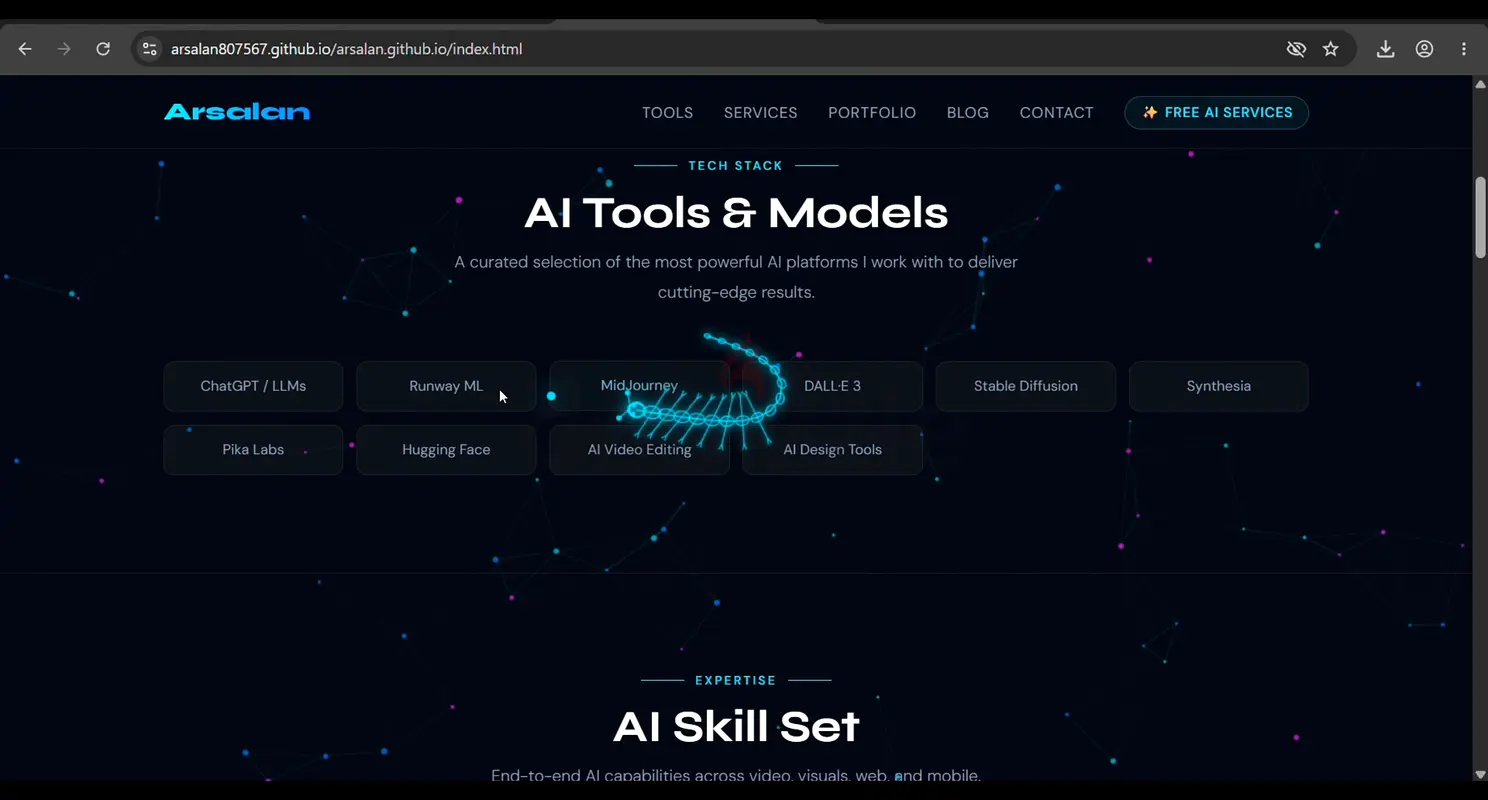Choose the DALL·E 3 card
Image resolution: width=1488 pixels, height=800 pixels.
tap(832, 386)
